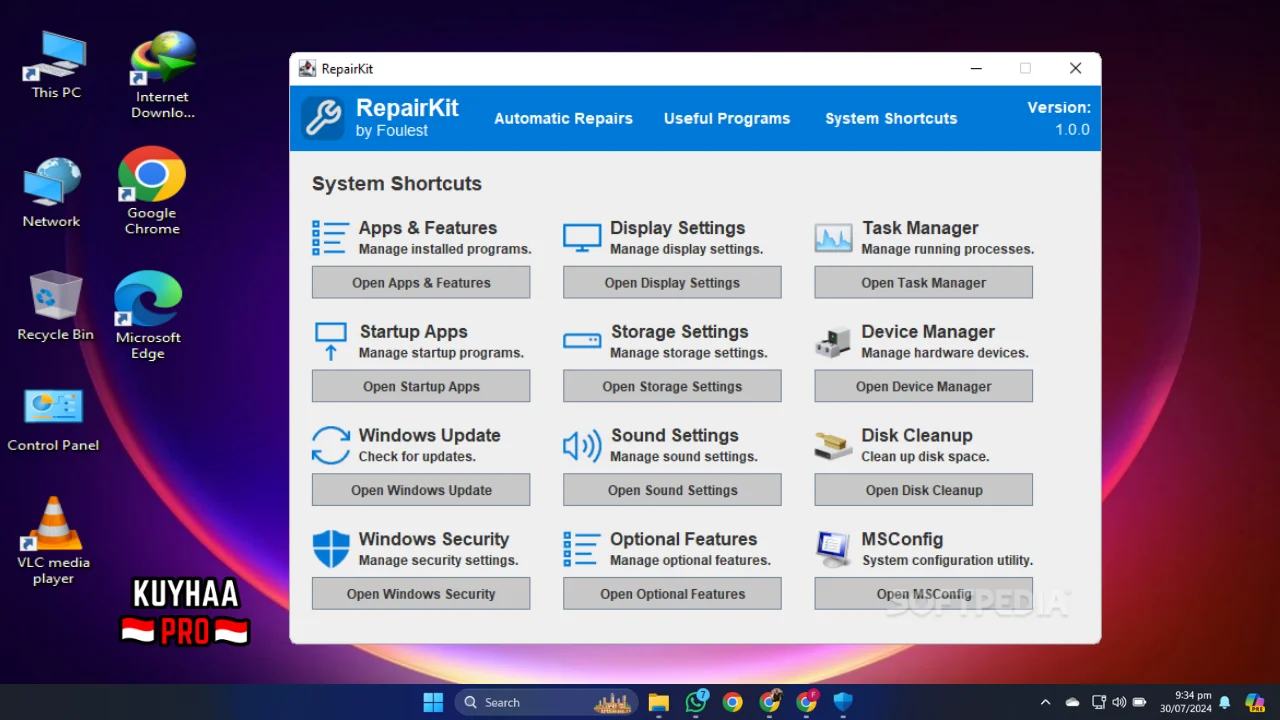Screen dimensions: 1280x720
Task: Click 'Check for updates.' description
Action: click(x=417, y=456)
